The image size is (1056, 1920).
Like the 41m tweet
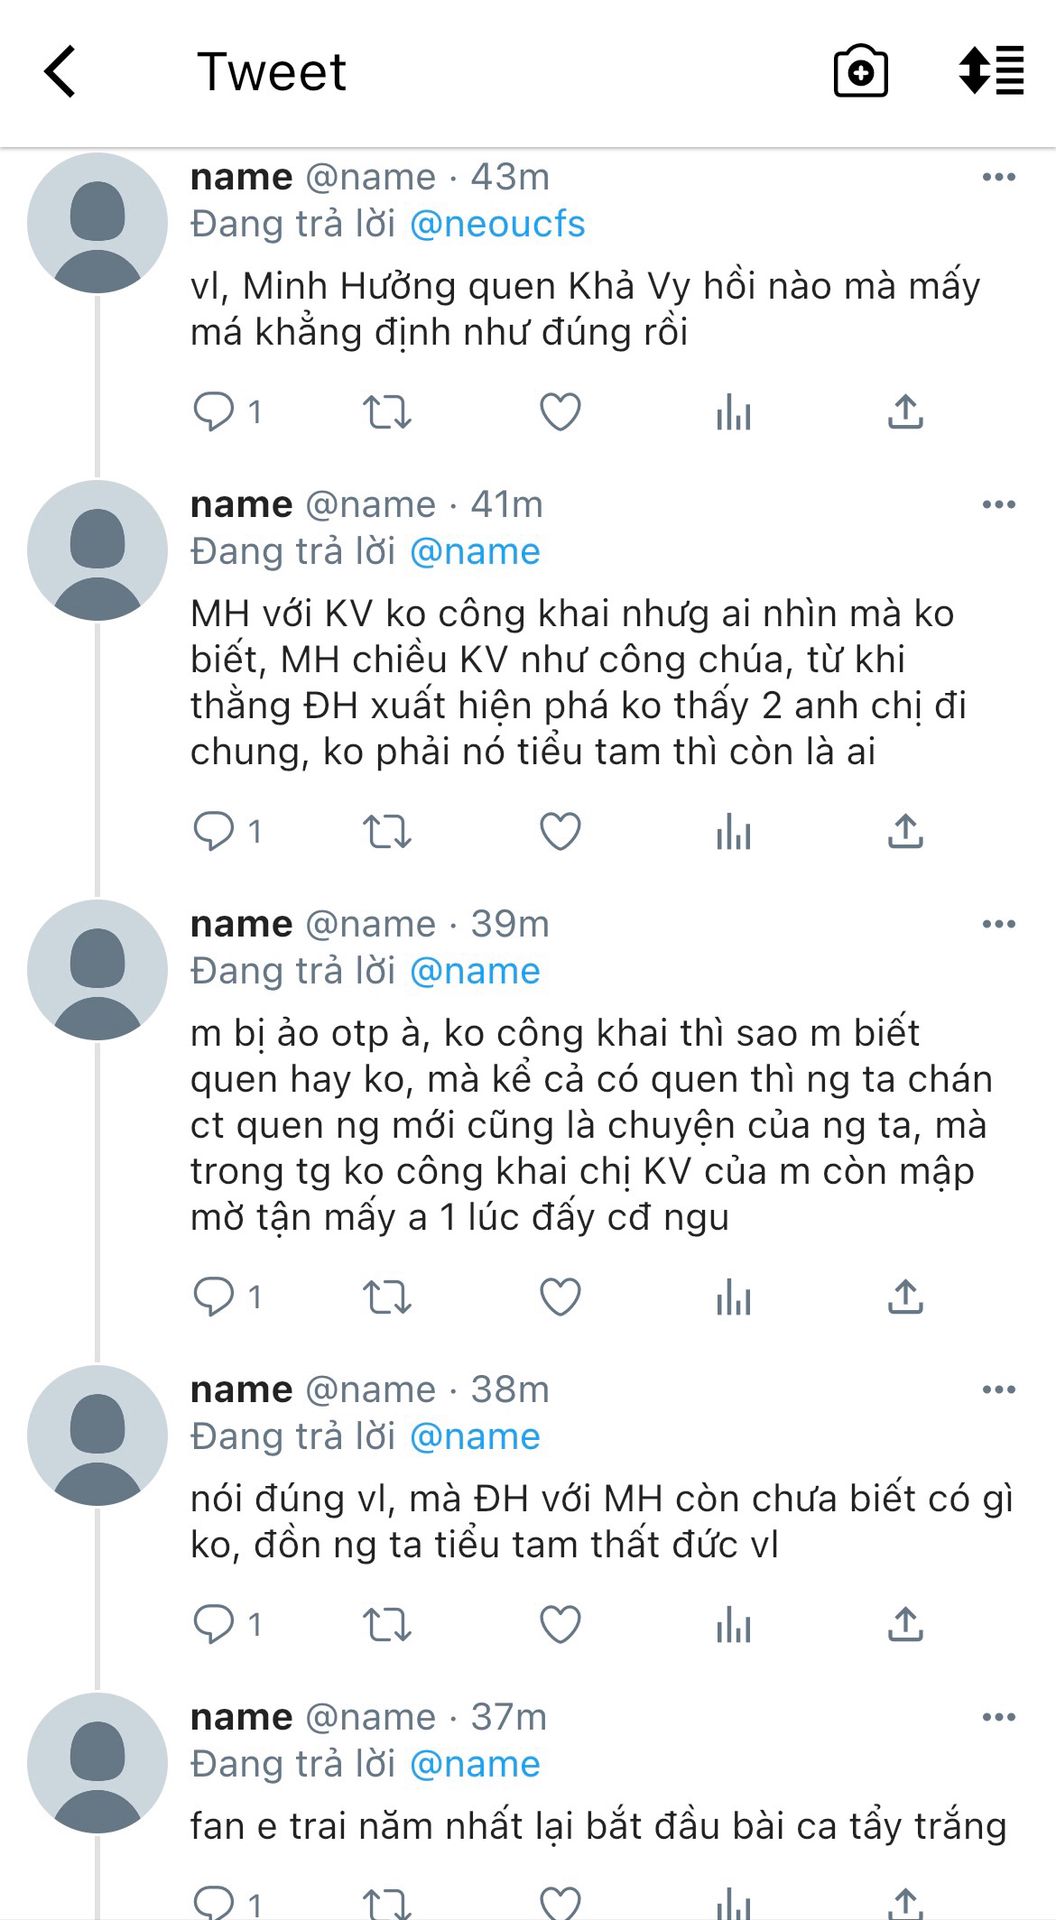(x=560, y=831)
